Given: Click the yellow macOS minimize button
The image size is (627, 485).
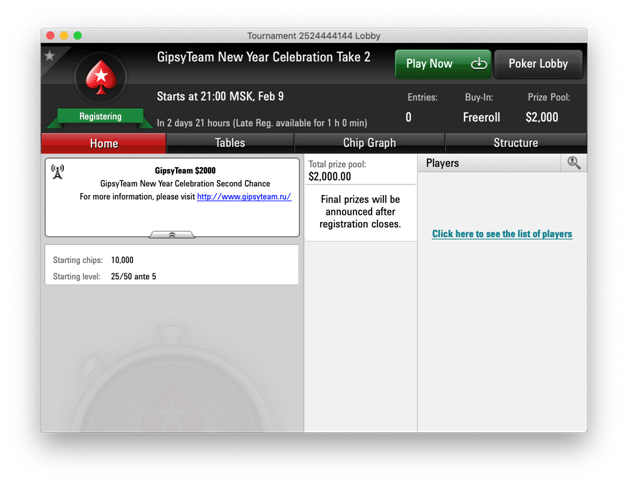Looking at the screenshot, I should (x=64, y=36).
